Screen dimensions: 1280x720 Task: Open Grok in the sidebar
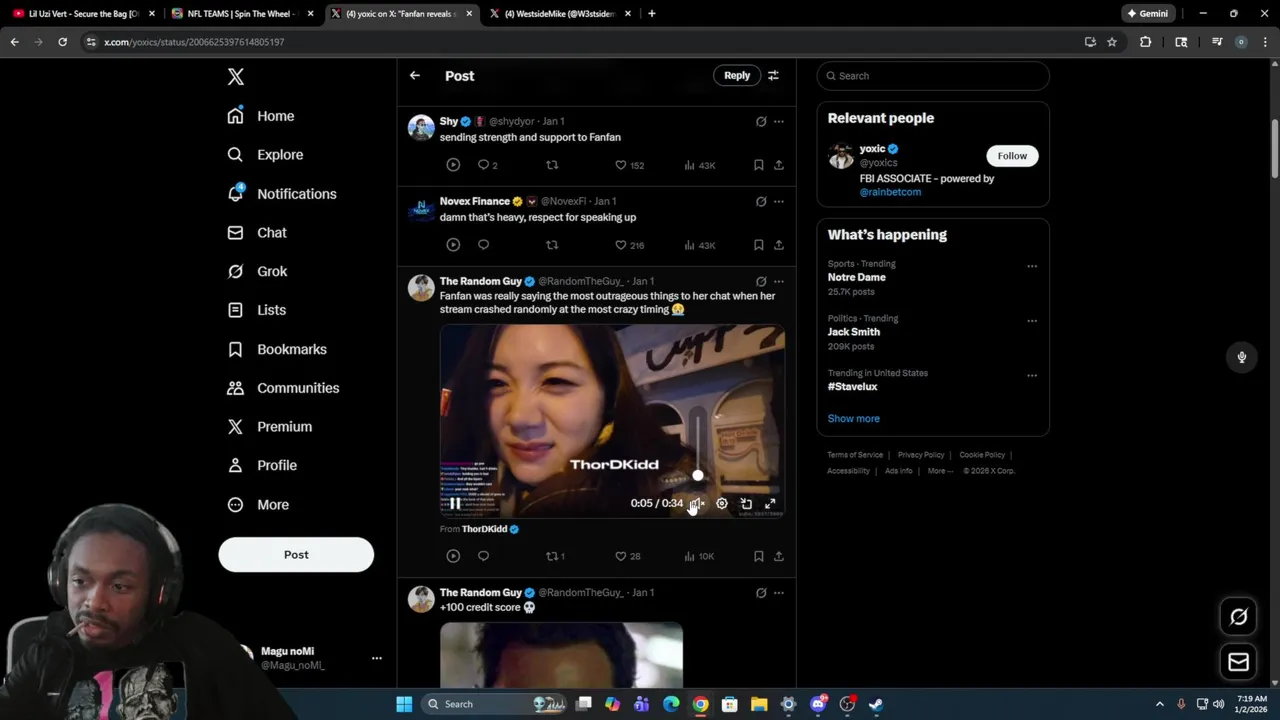click(257, 271)
